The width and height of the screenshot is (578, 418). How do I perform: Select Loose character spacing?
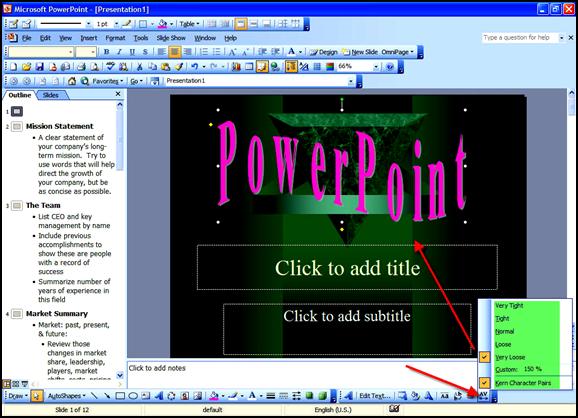(x=503, y=344)
